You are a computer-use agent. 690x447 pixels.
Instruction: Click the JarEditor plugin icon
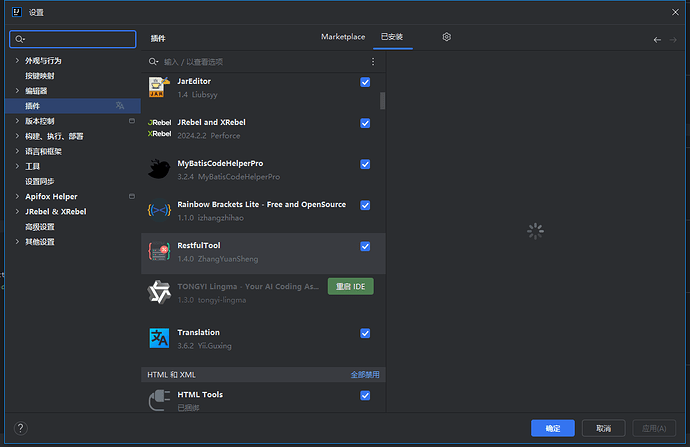(x=159, y=87)
